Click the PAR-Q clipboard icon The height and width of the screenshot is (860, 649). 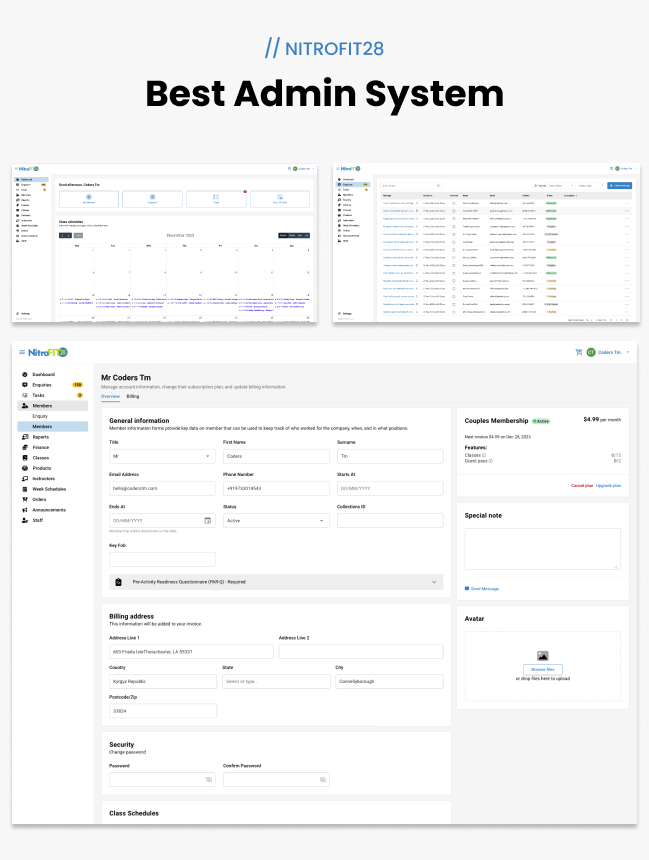118,582
